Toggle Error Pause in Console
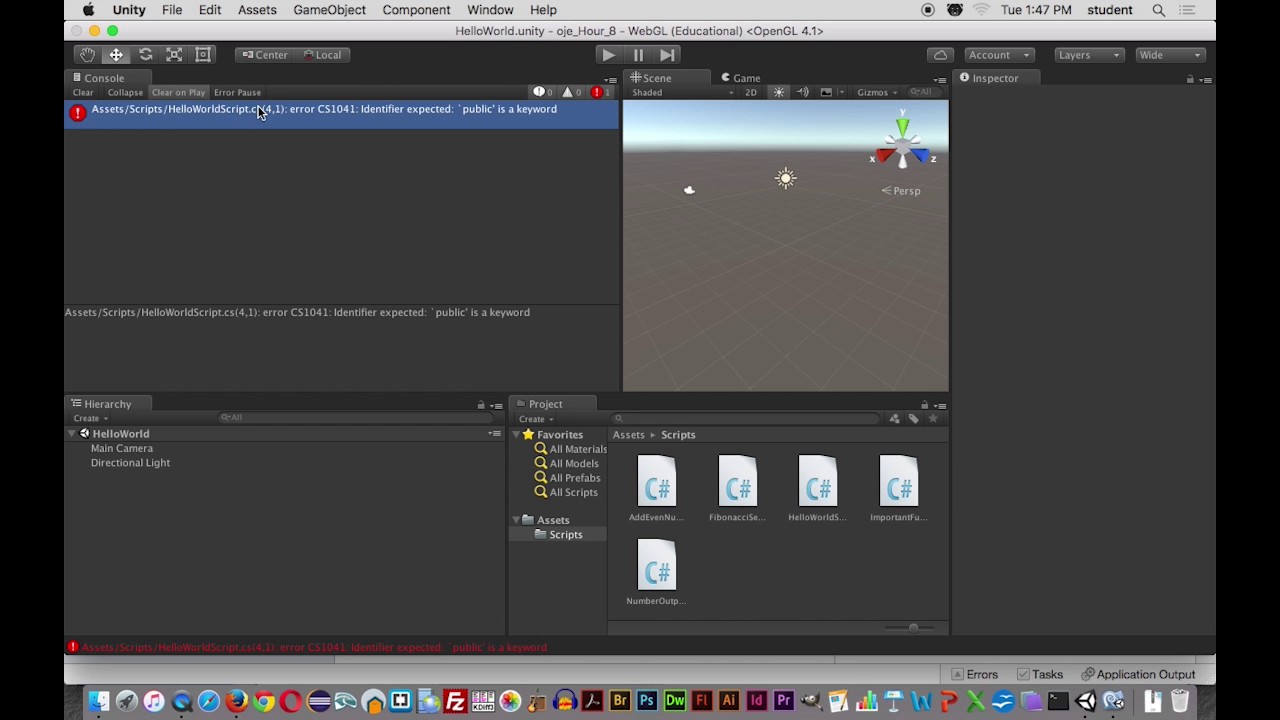Screen dimensions: 1280x720 [237, 92]
